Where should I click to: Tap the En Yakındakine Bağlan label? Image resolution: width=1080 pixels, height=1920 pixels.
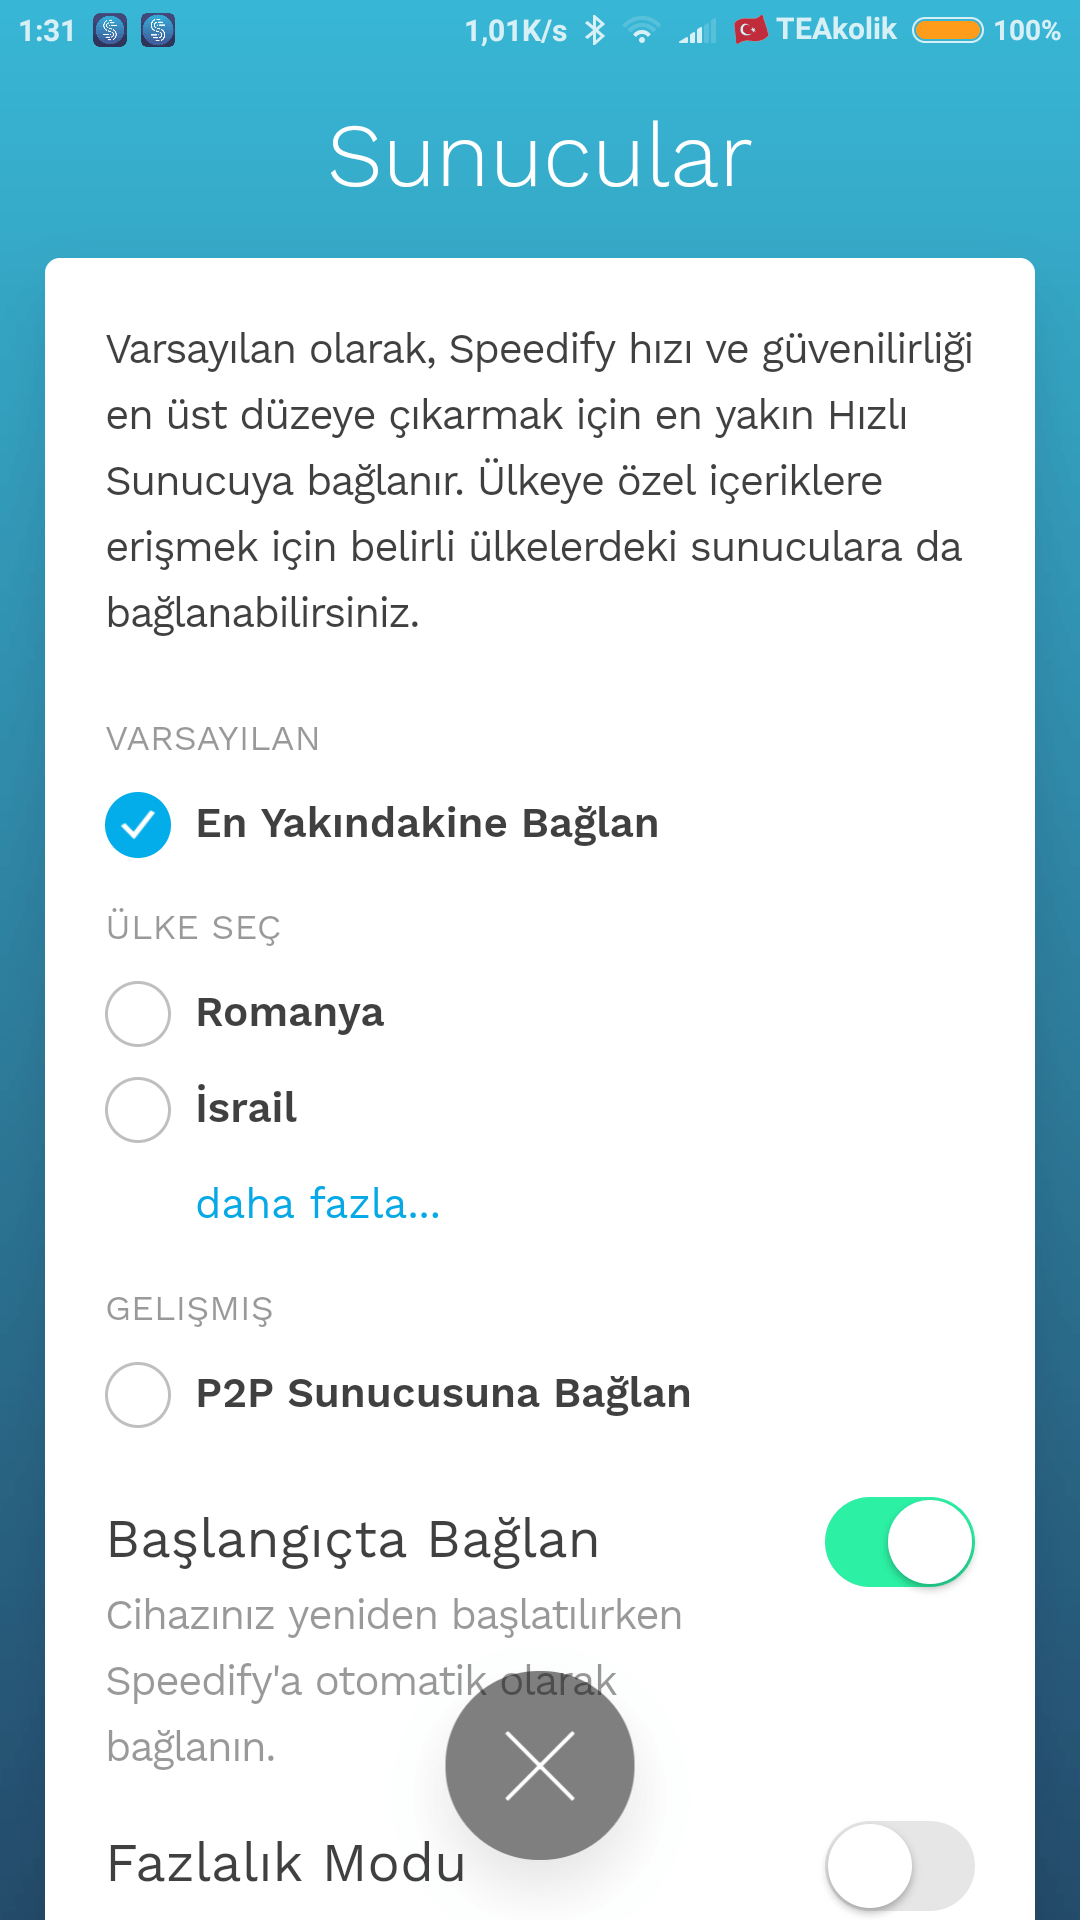[x=427, y=824]
